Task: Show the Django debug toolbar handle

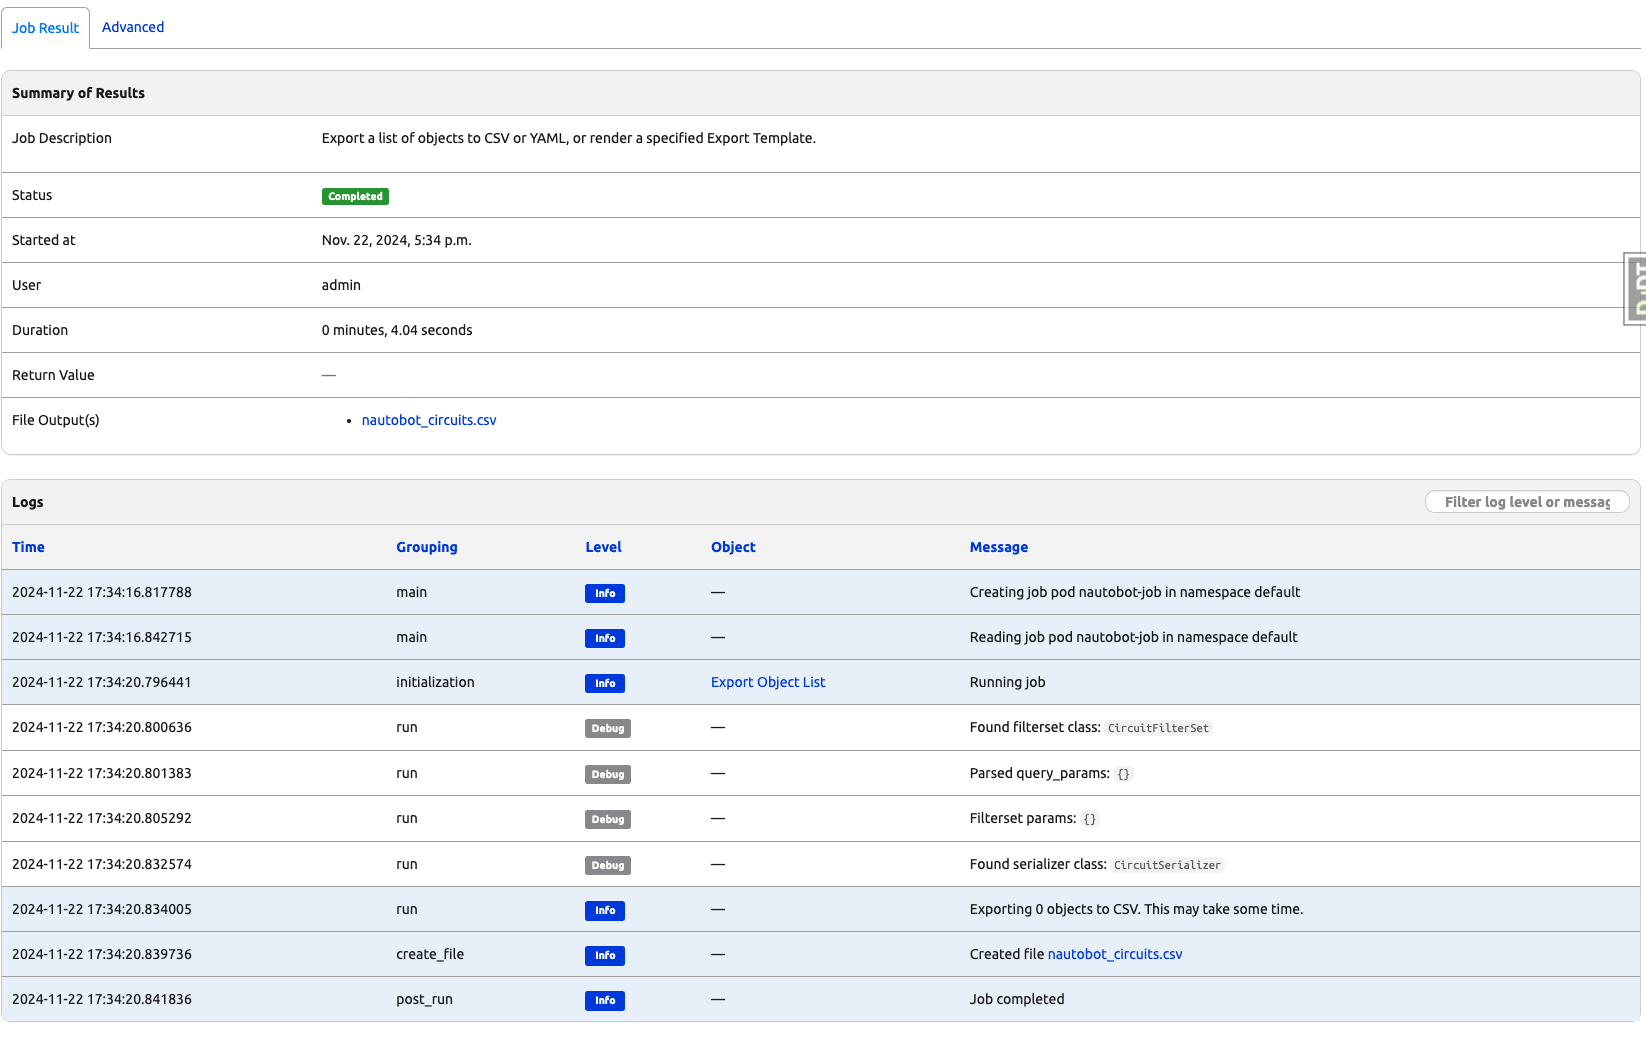Action: [1635, 289]
